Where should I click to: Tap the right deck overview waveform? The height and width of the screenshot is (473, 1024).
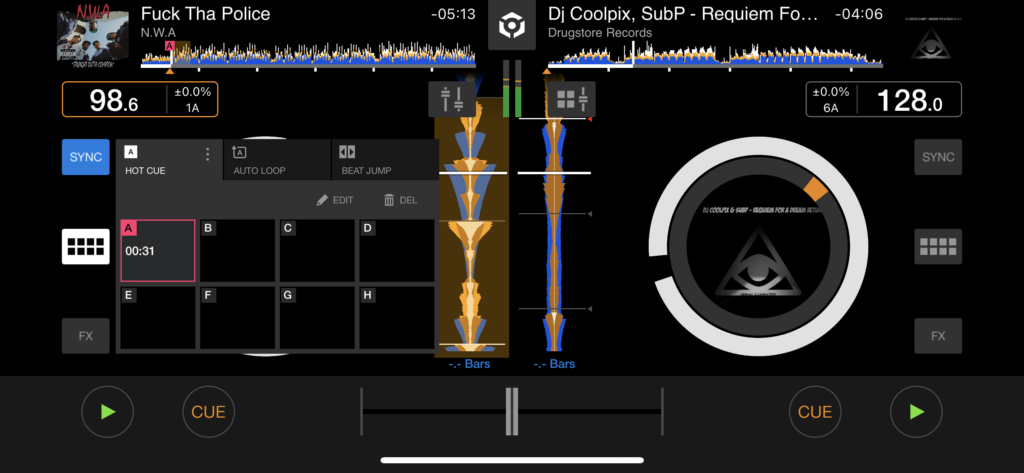pos(715,55)
